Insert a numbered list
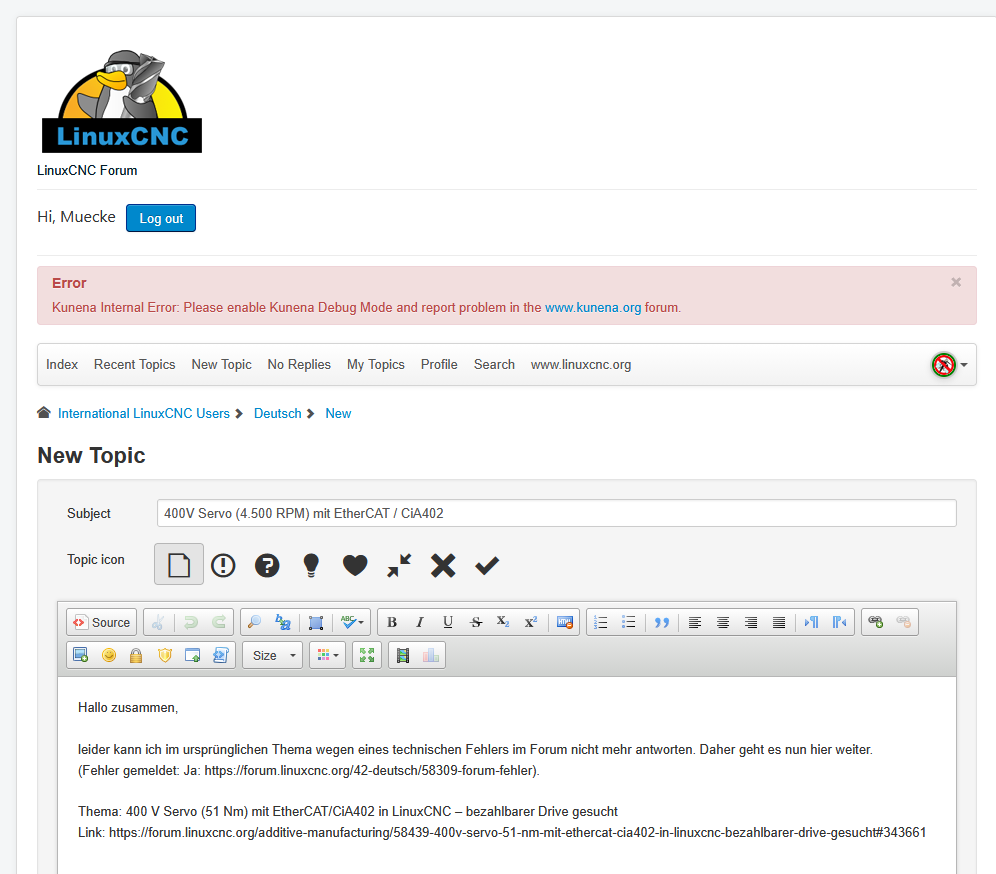 coord(601,622)
